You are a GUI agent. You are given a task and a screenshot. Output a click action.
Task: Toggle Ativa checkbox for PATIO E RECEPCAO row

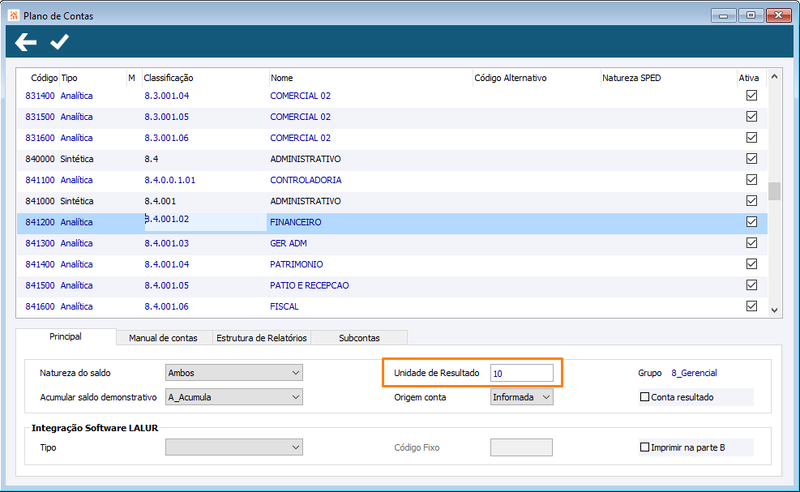pos(751,285)
